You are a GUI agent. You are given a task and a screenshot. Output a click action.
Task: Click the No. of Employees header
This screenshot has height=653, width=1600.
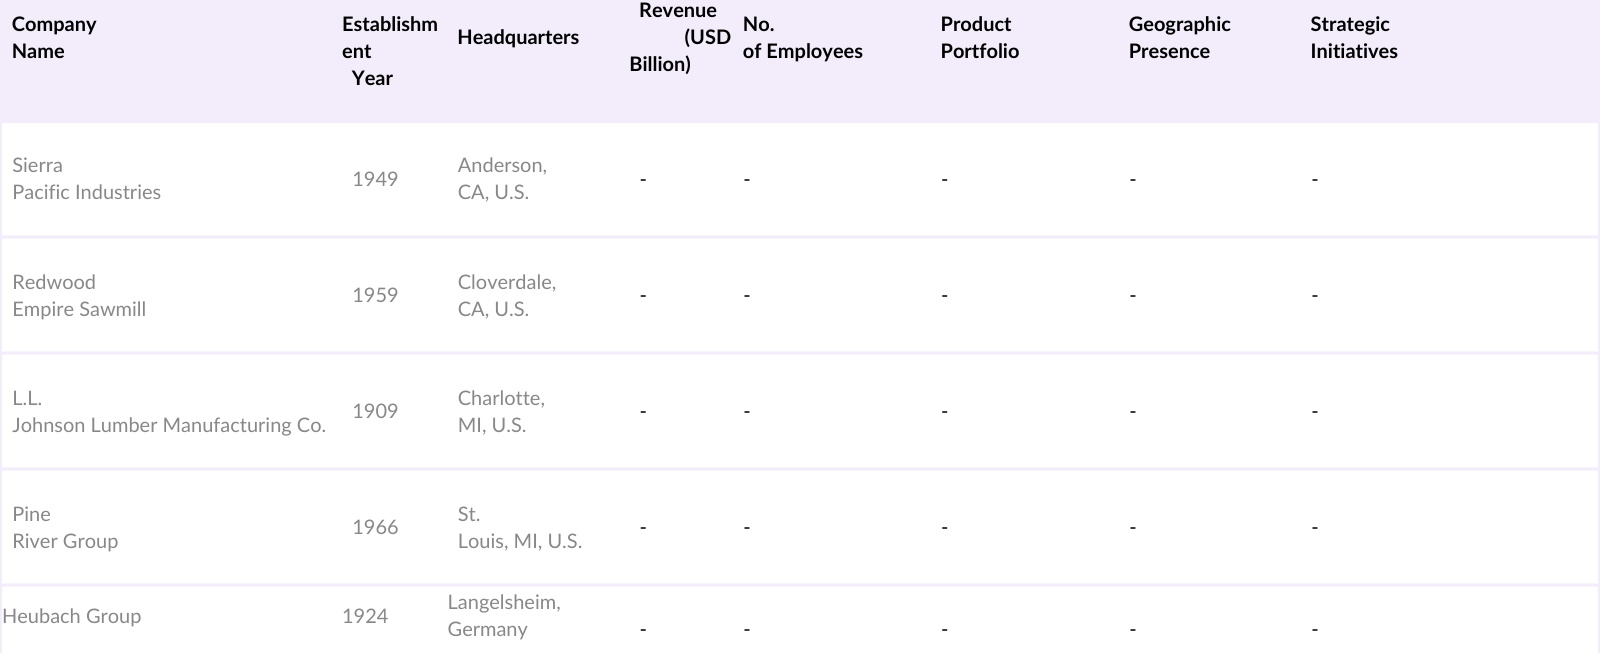tap(802, 38)
